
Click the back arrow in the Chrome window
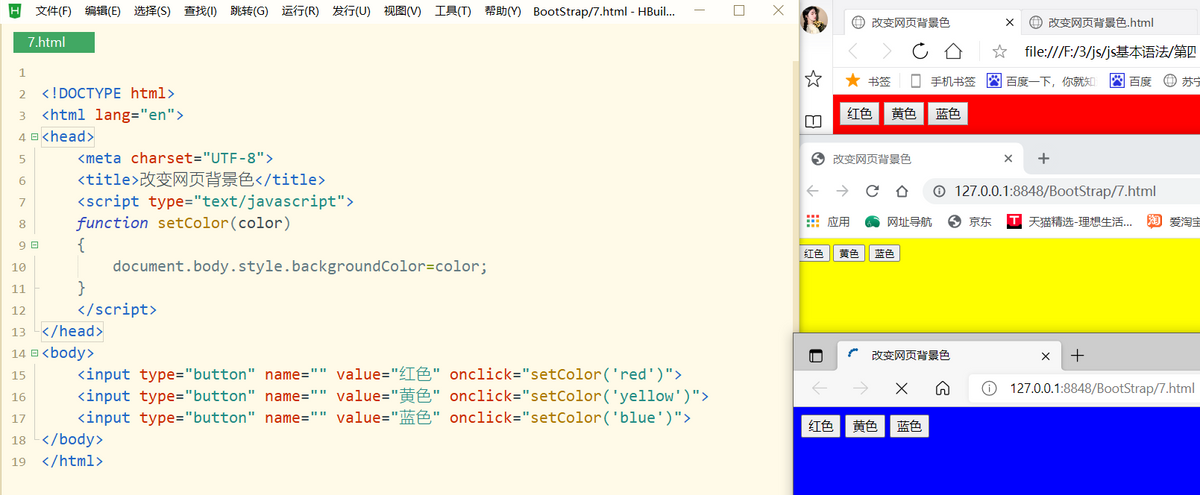tap(813, 191)
